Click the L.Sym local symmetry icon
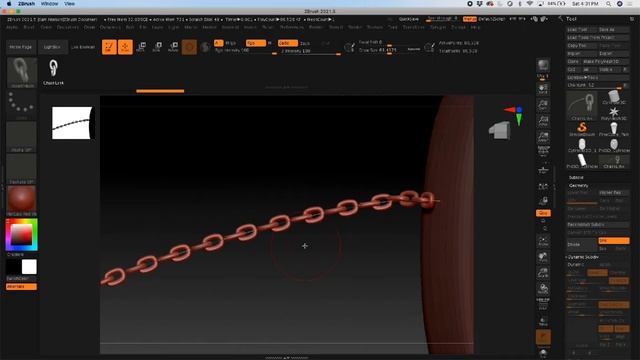The width and height of the screenshot is (640, 360). (x=543, y=186)
